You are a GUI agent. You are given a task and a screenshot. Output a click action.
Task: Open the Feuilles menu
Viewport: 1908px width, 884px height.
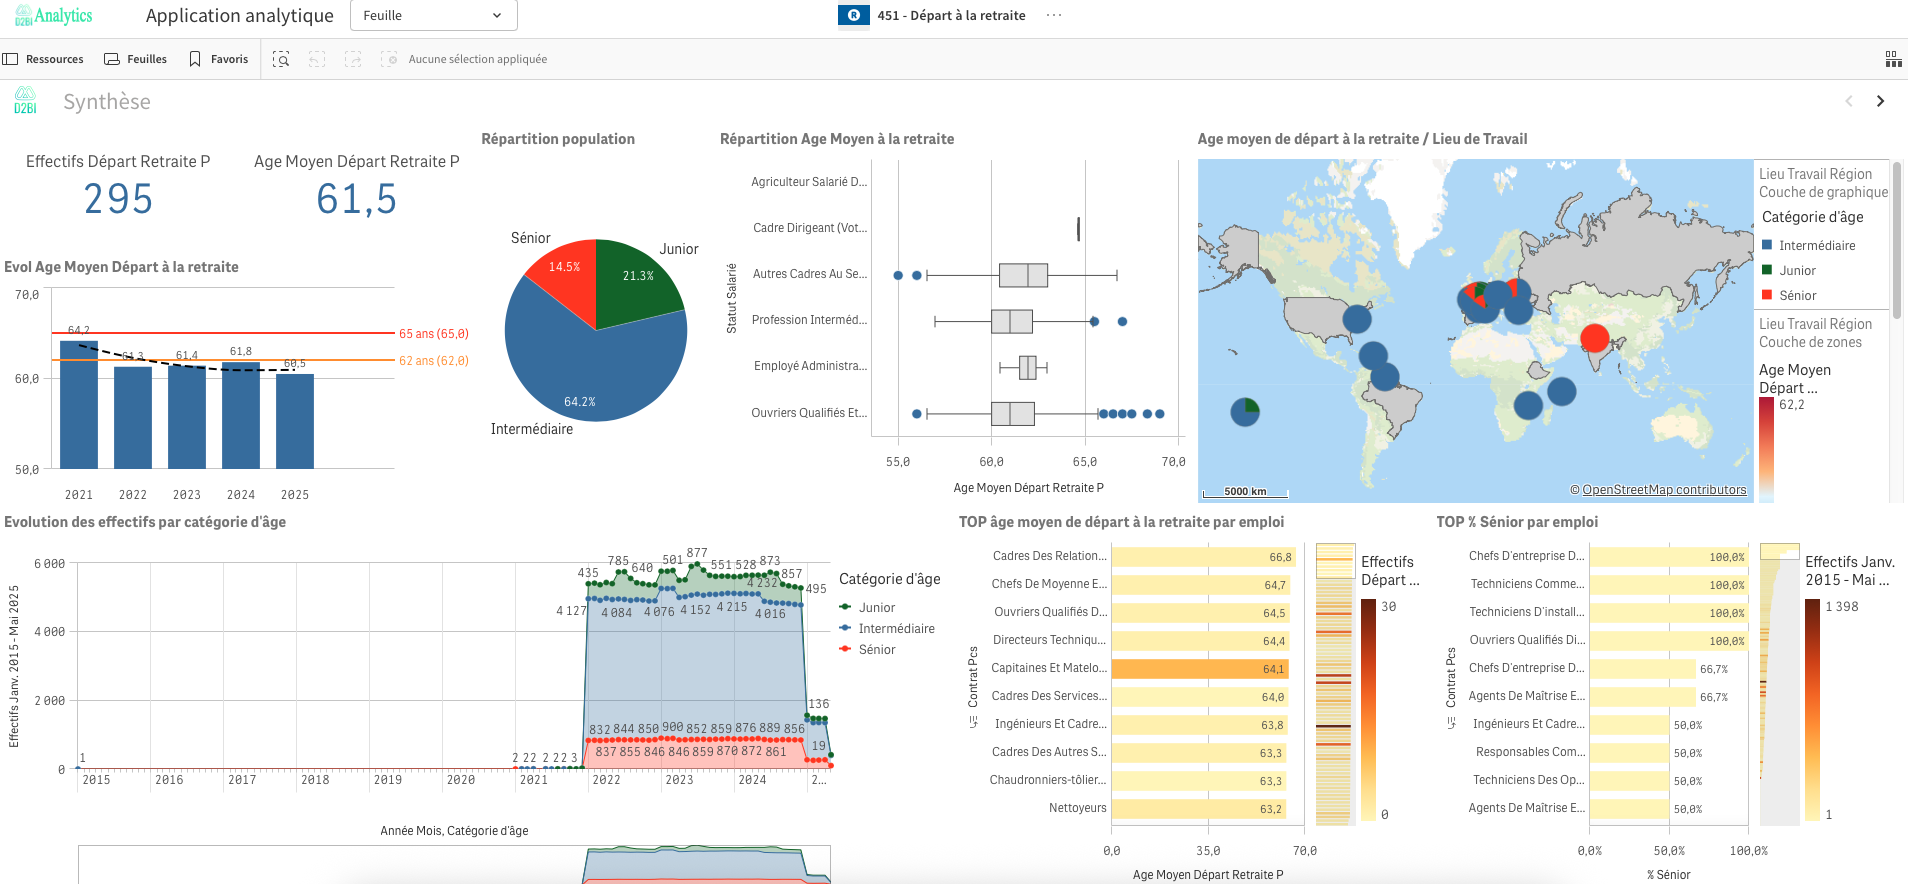tap(136, 60)
